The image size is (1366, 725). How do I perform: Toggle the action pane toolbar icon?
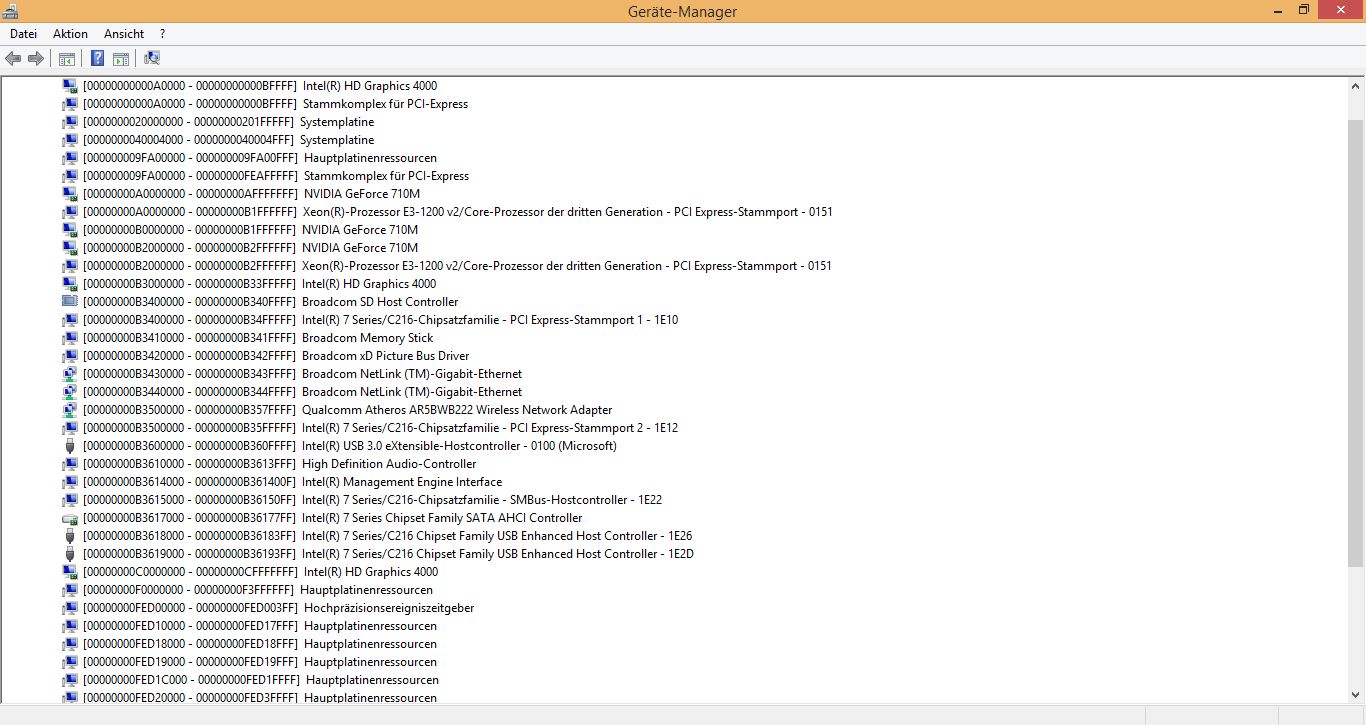click(121, 59)
